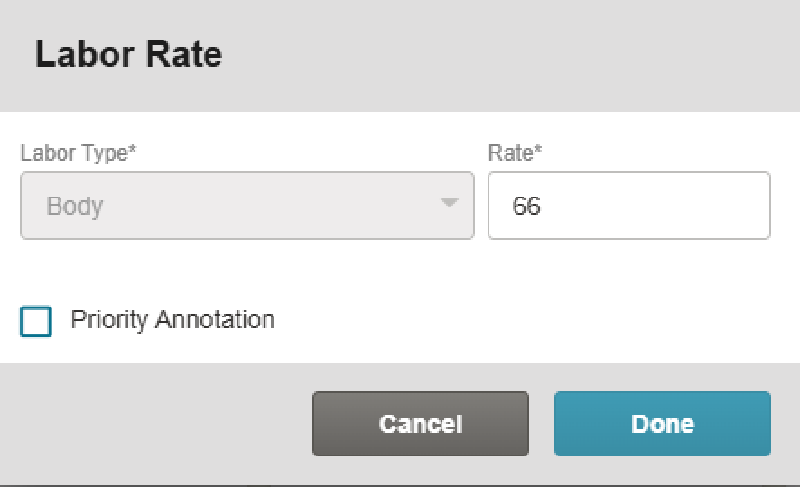Image resolution: width=800 pixels, height=487 pixels.
Task: Check the box next to Priority Annotation
Action: tap(36, 321)
